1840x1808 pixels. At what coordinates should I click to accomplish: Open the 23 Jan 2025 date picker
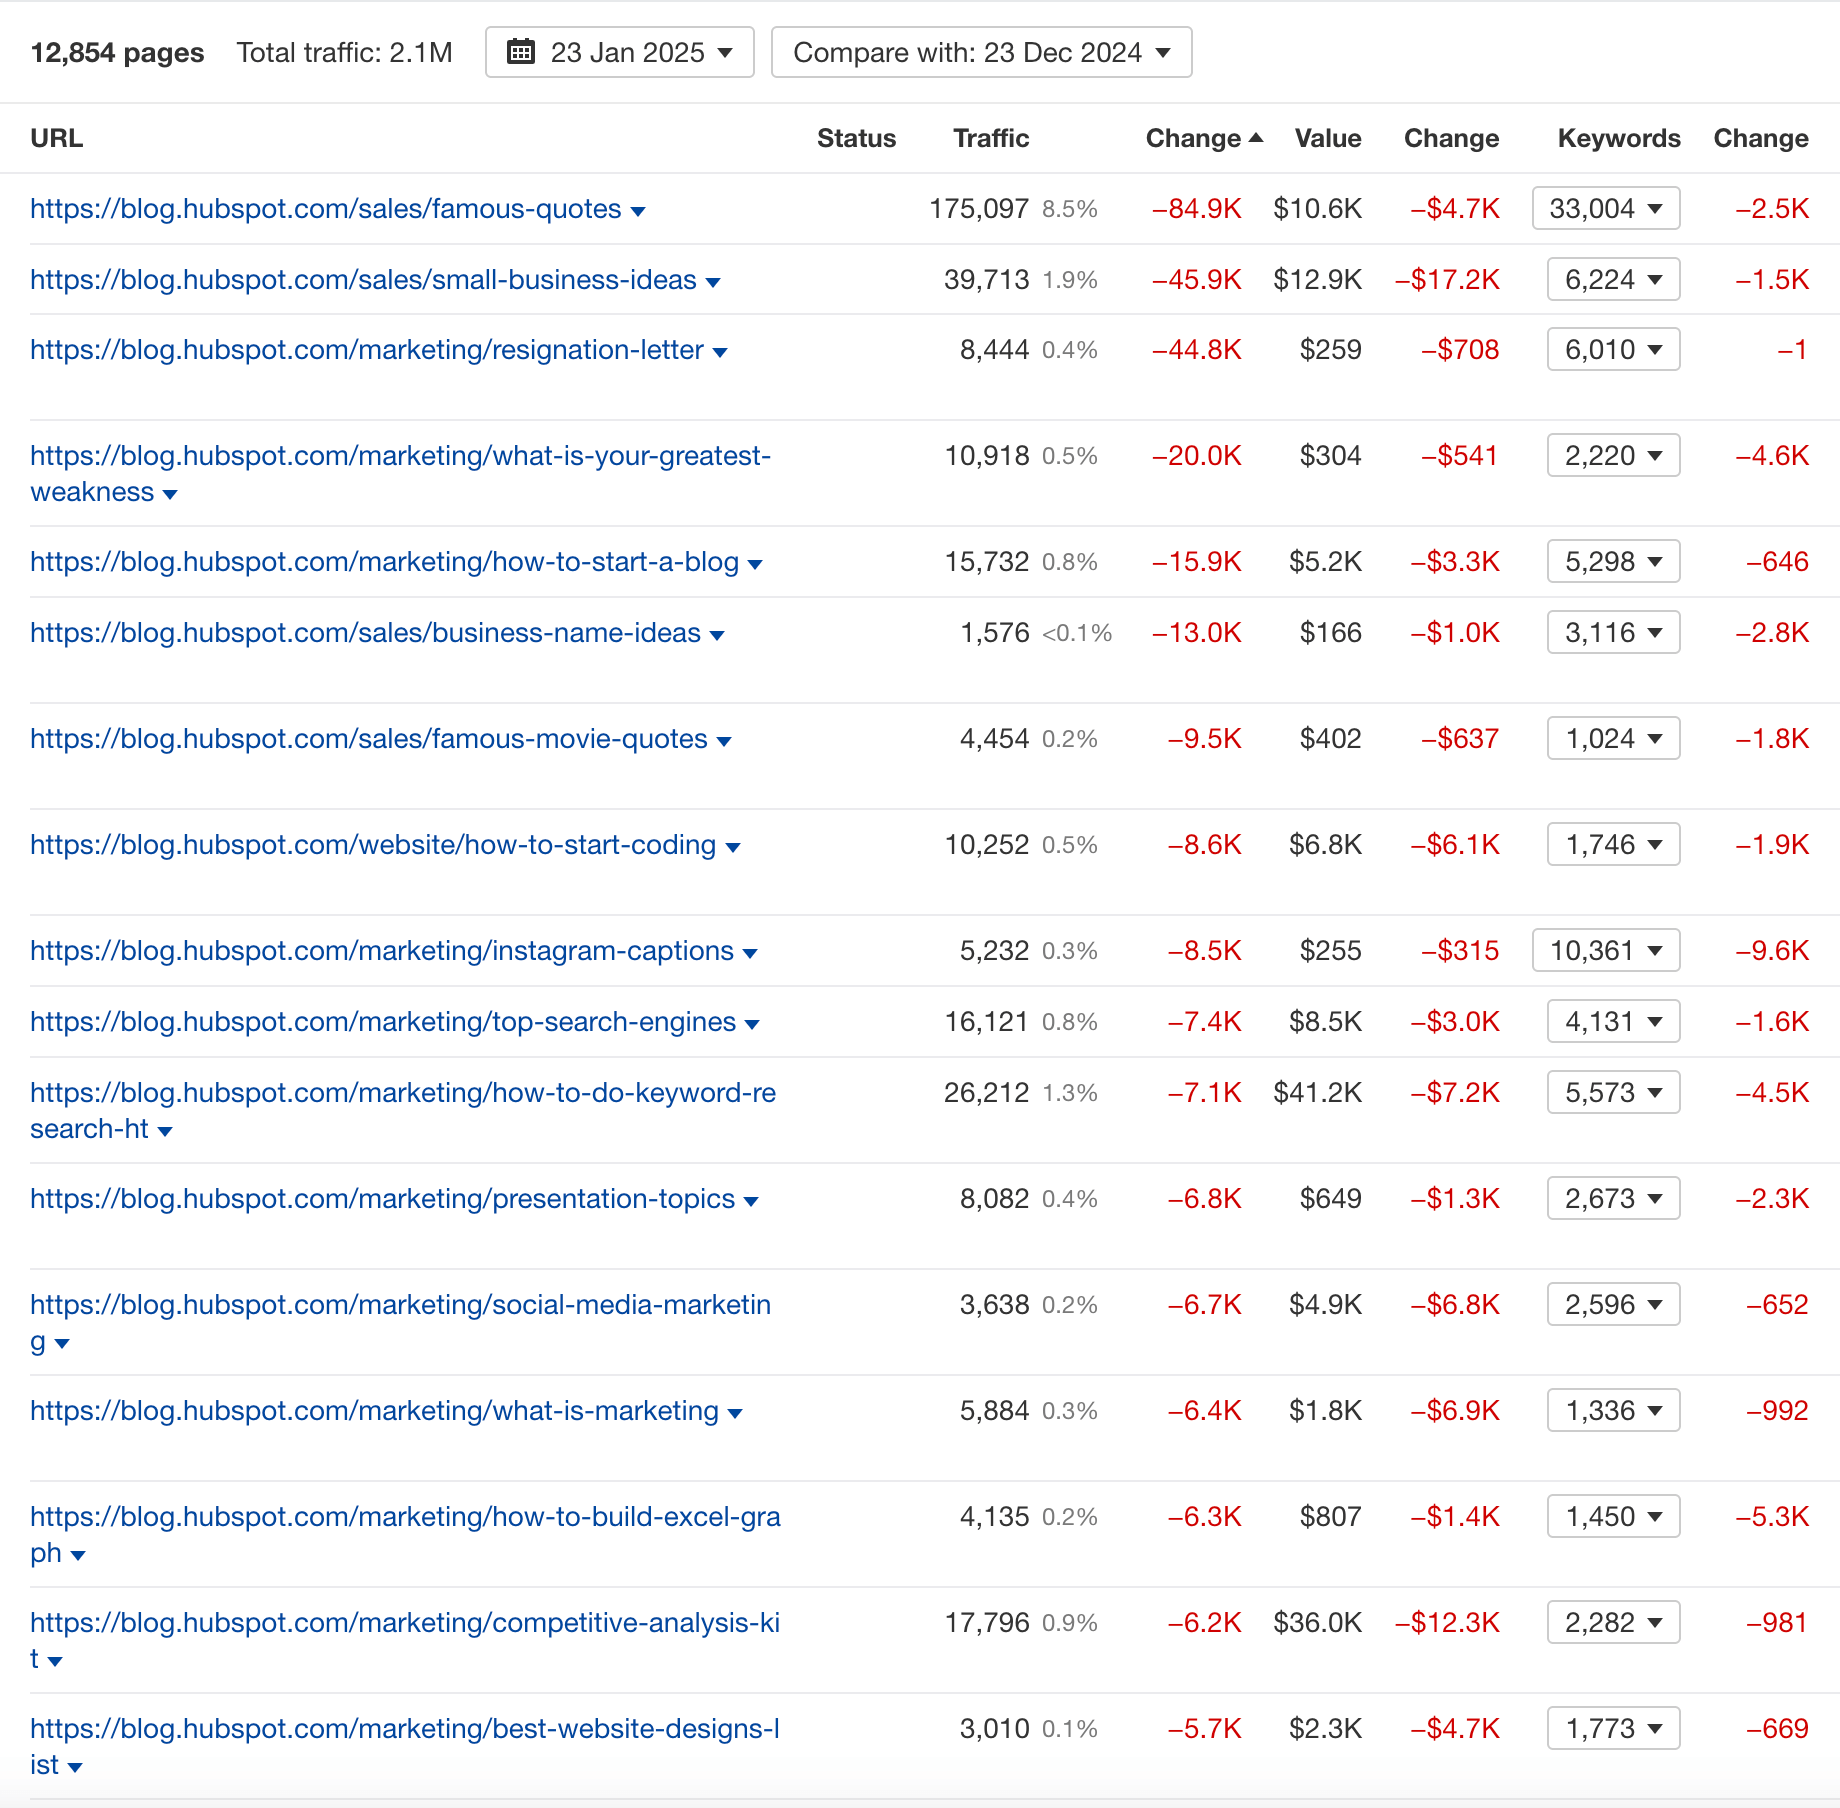[619, 52]
